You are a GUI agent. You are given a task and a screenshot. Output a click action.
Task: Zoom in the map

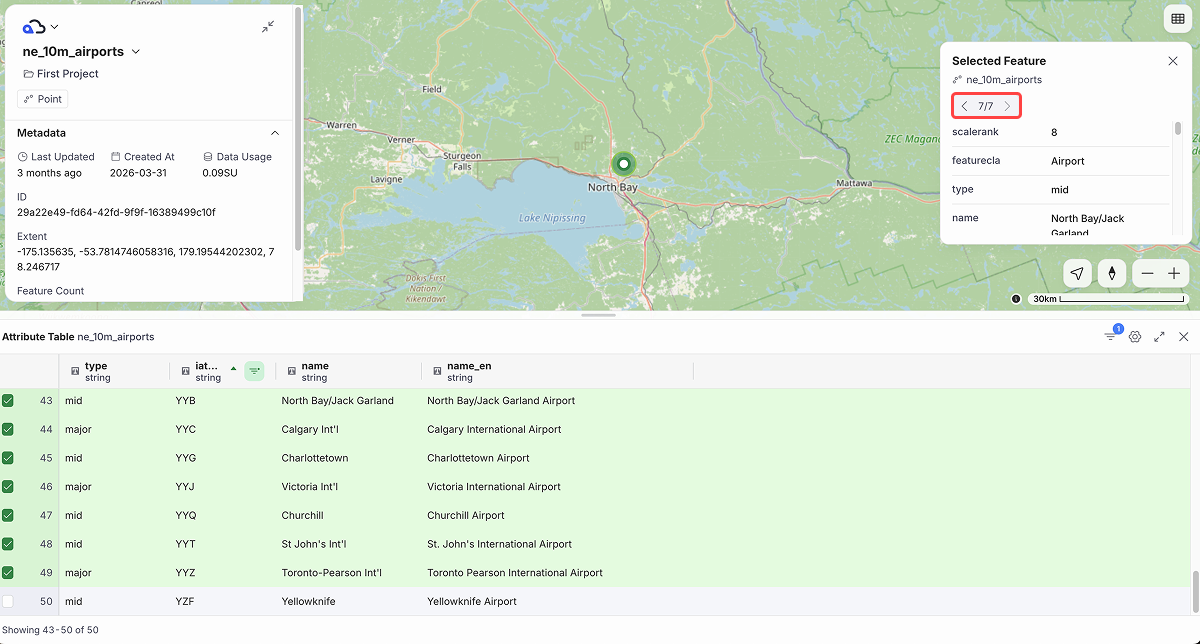click(x=1175, y=273)
